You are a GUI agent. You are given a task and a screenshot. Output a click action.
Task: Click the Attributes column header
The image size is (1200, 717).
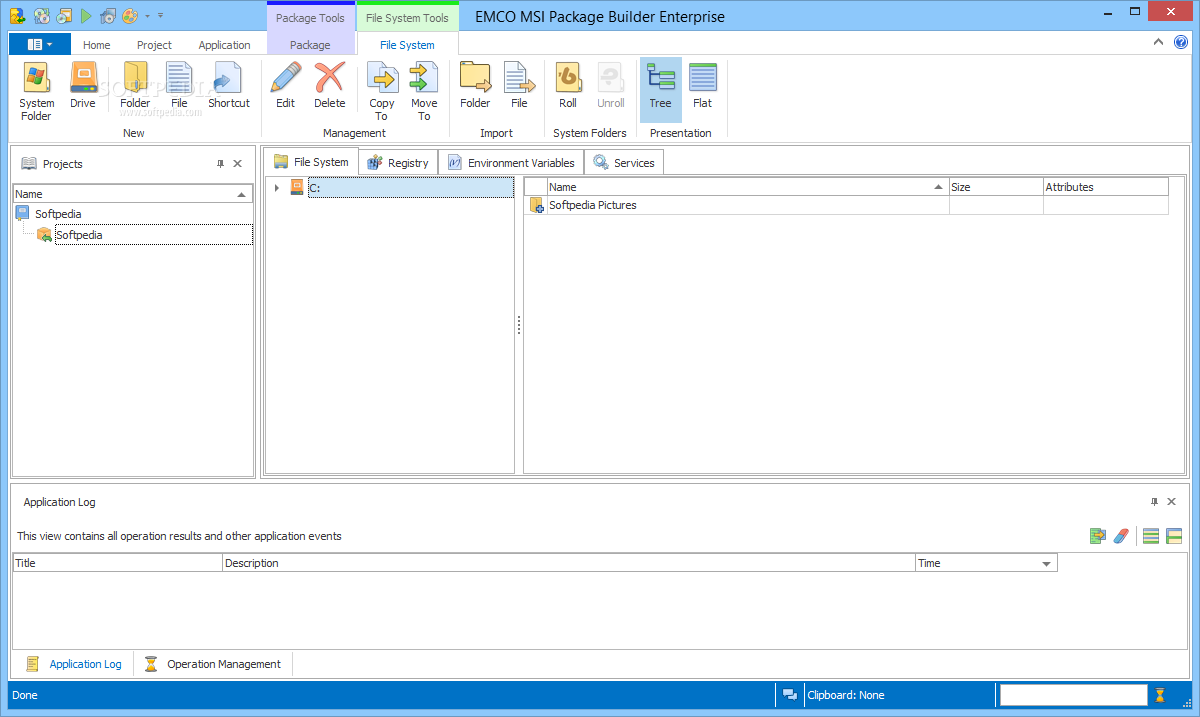click(1106, 187)
